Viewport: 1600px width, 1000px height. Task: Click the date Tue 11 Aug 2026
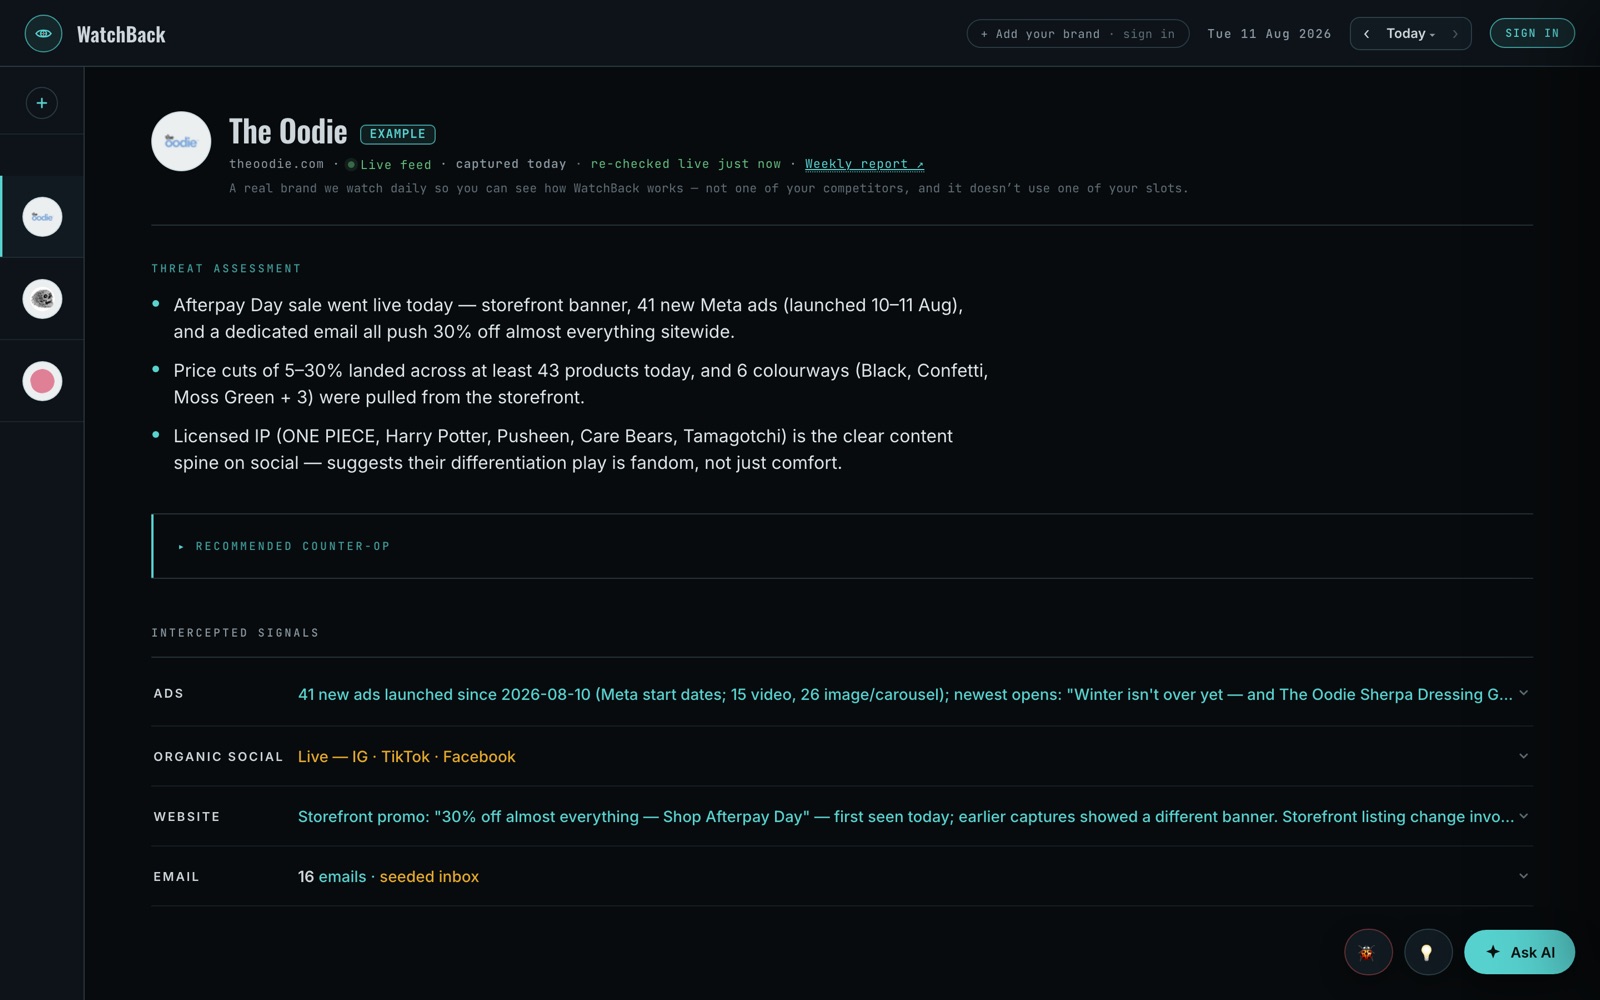(1269, 34)
